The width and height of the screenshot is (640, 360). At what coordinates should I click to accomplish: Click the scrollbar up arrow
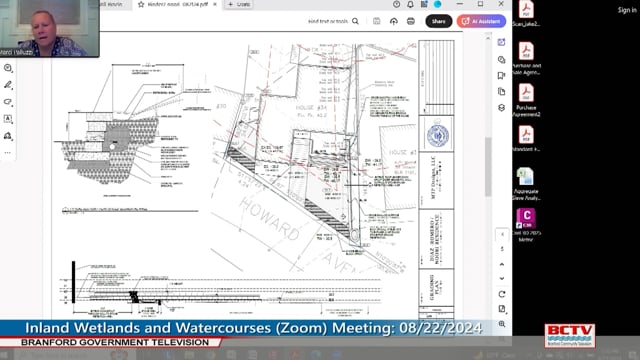tap(488, 38)
